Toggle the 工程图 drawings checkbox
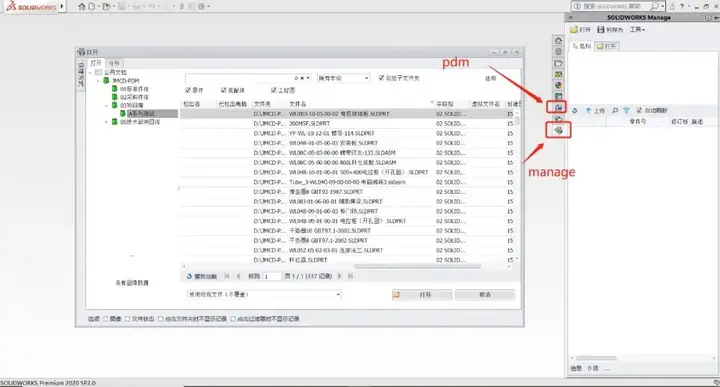This screenshot has width=720, height=387. (274, 90)
